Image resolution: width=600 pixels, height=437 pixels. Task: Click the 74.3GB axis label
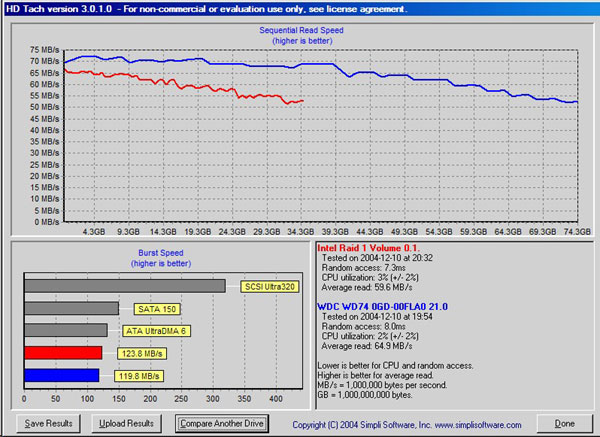tap(577, 232)
